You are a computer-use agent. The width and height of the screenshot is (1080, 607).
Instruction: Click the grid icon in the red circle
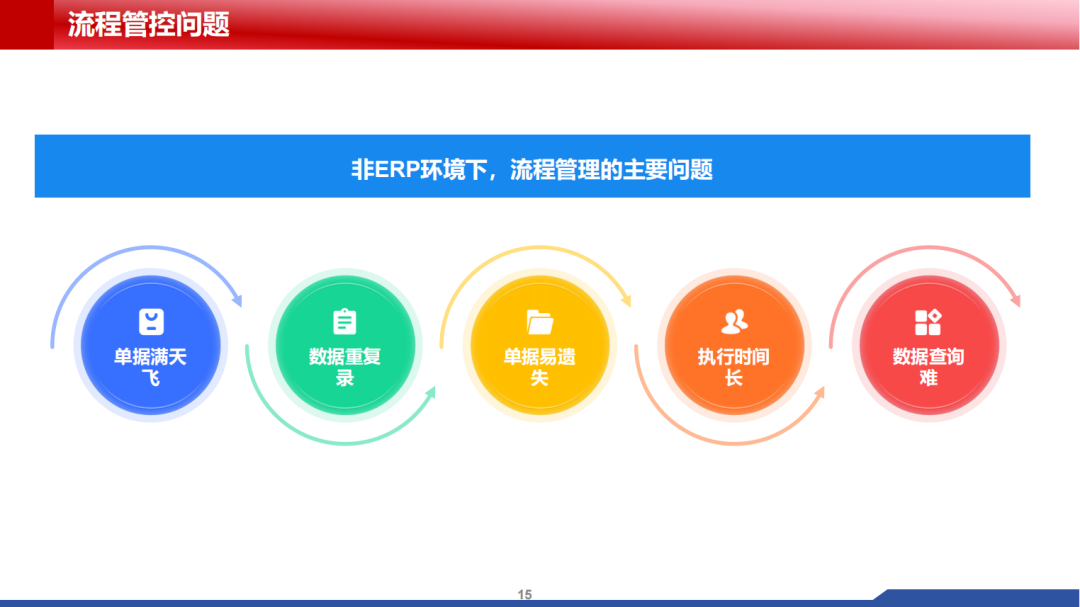pos(928,321)
